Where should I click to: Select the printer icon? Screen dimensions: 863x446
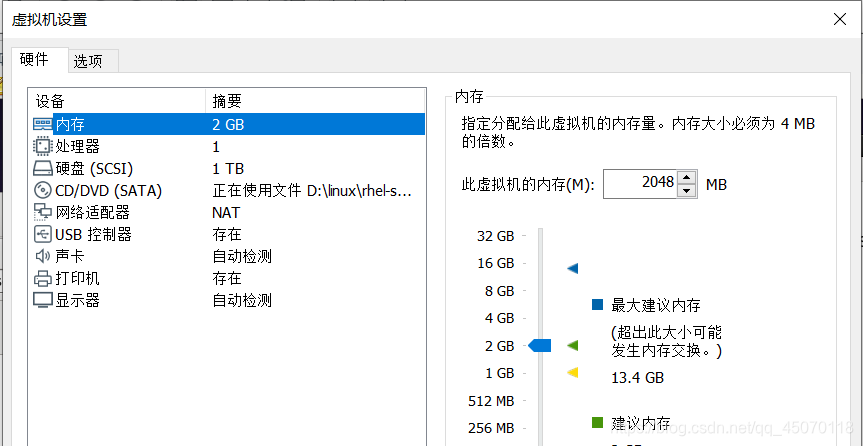(x=43, y=279)
